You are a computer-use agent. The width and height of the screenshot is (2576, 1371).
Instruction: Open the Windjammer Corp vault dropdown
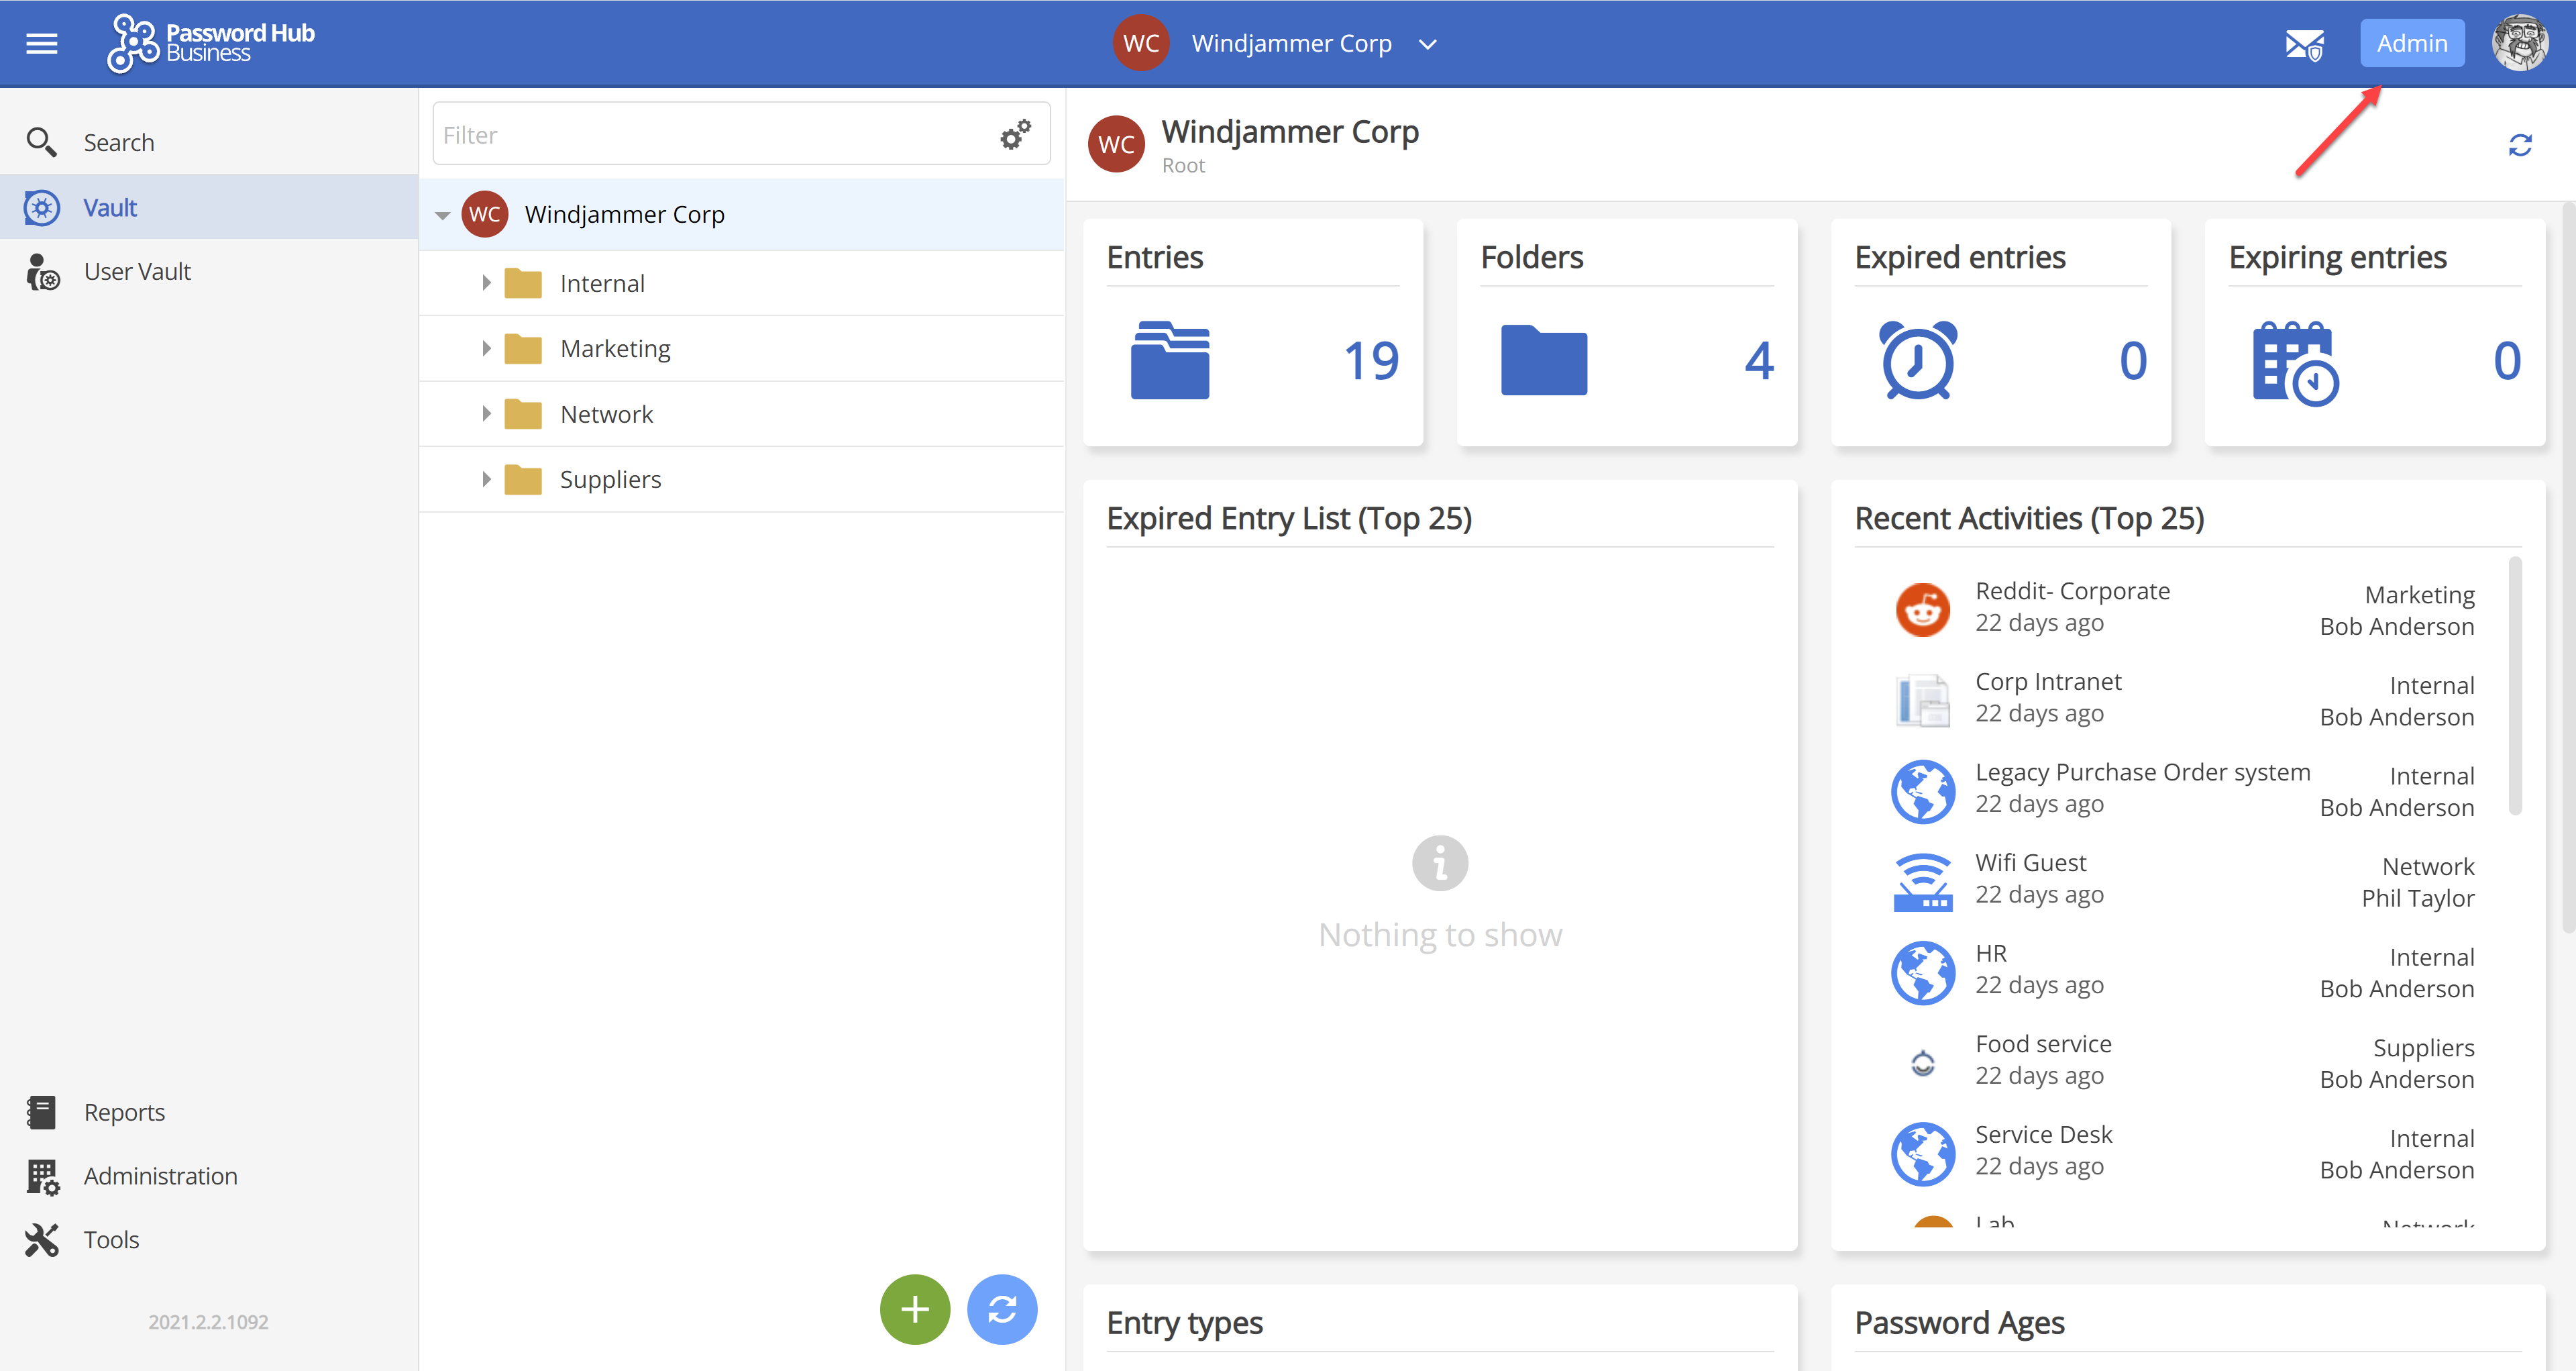pyautogui.click(x=1427, y=44)
